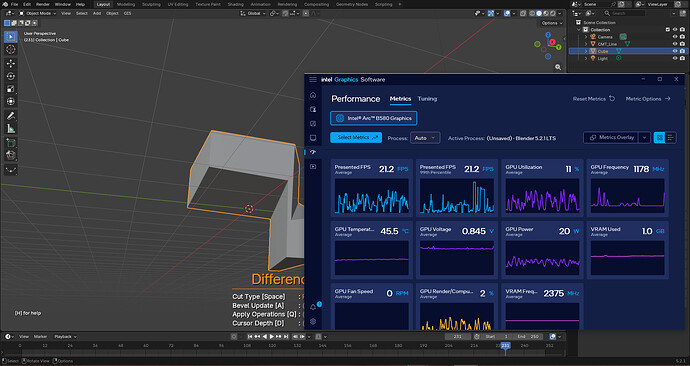Jump to timeline end frame

click(x=286, y=337)
